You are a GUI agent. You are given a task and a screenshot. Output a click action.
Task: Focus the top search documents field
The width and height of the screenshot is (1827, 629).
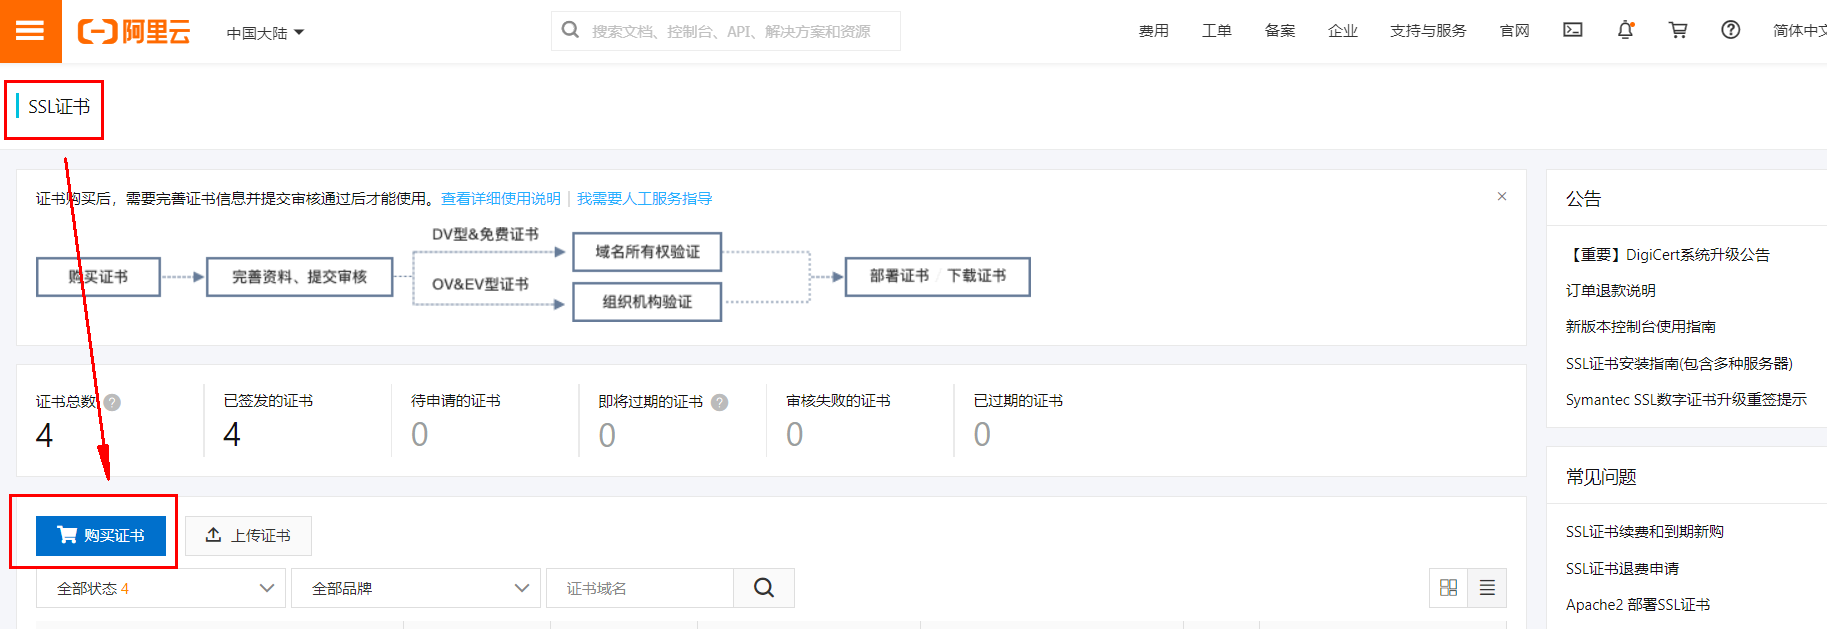tap(726, 31)
